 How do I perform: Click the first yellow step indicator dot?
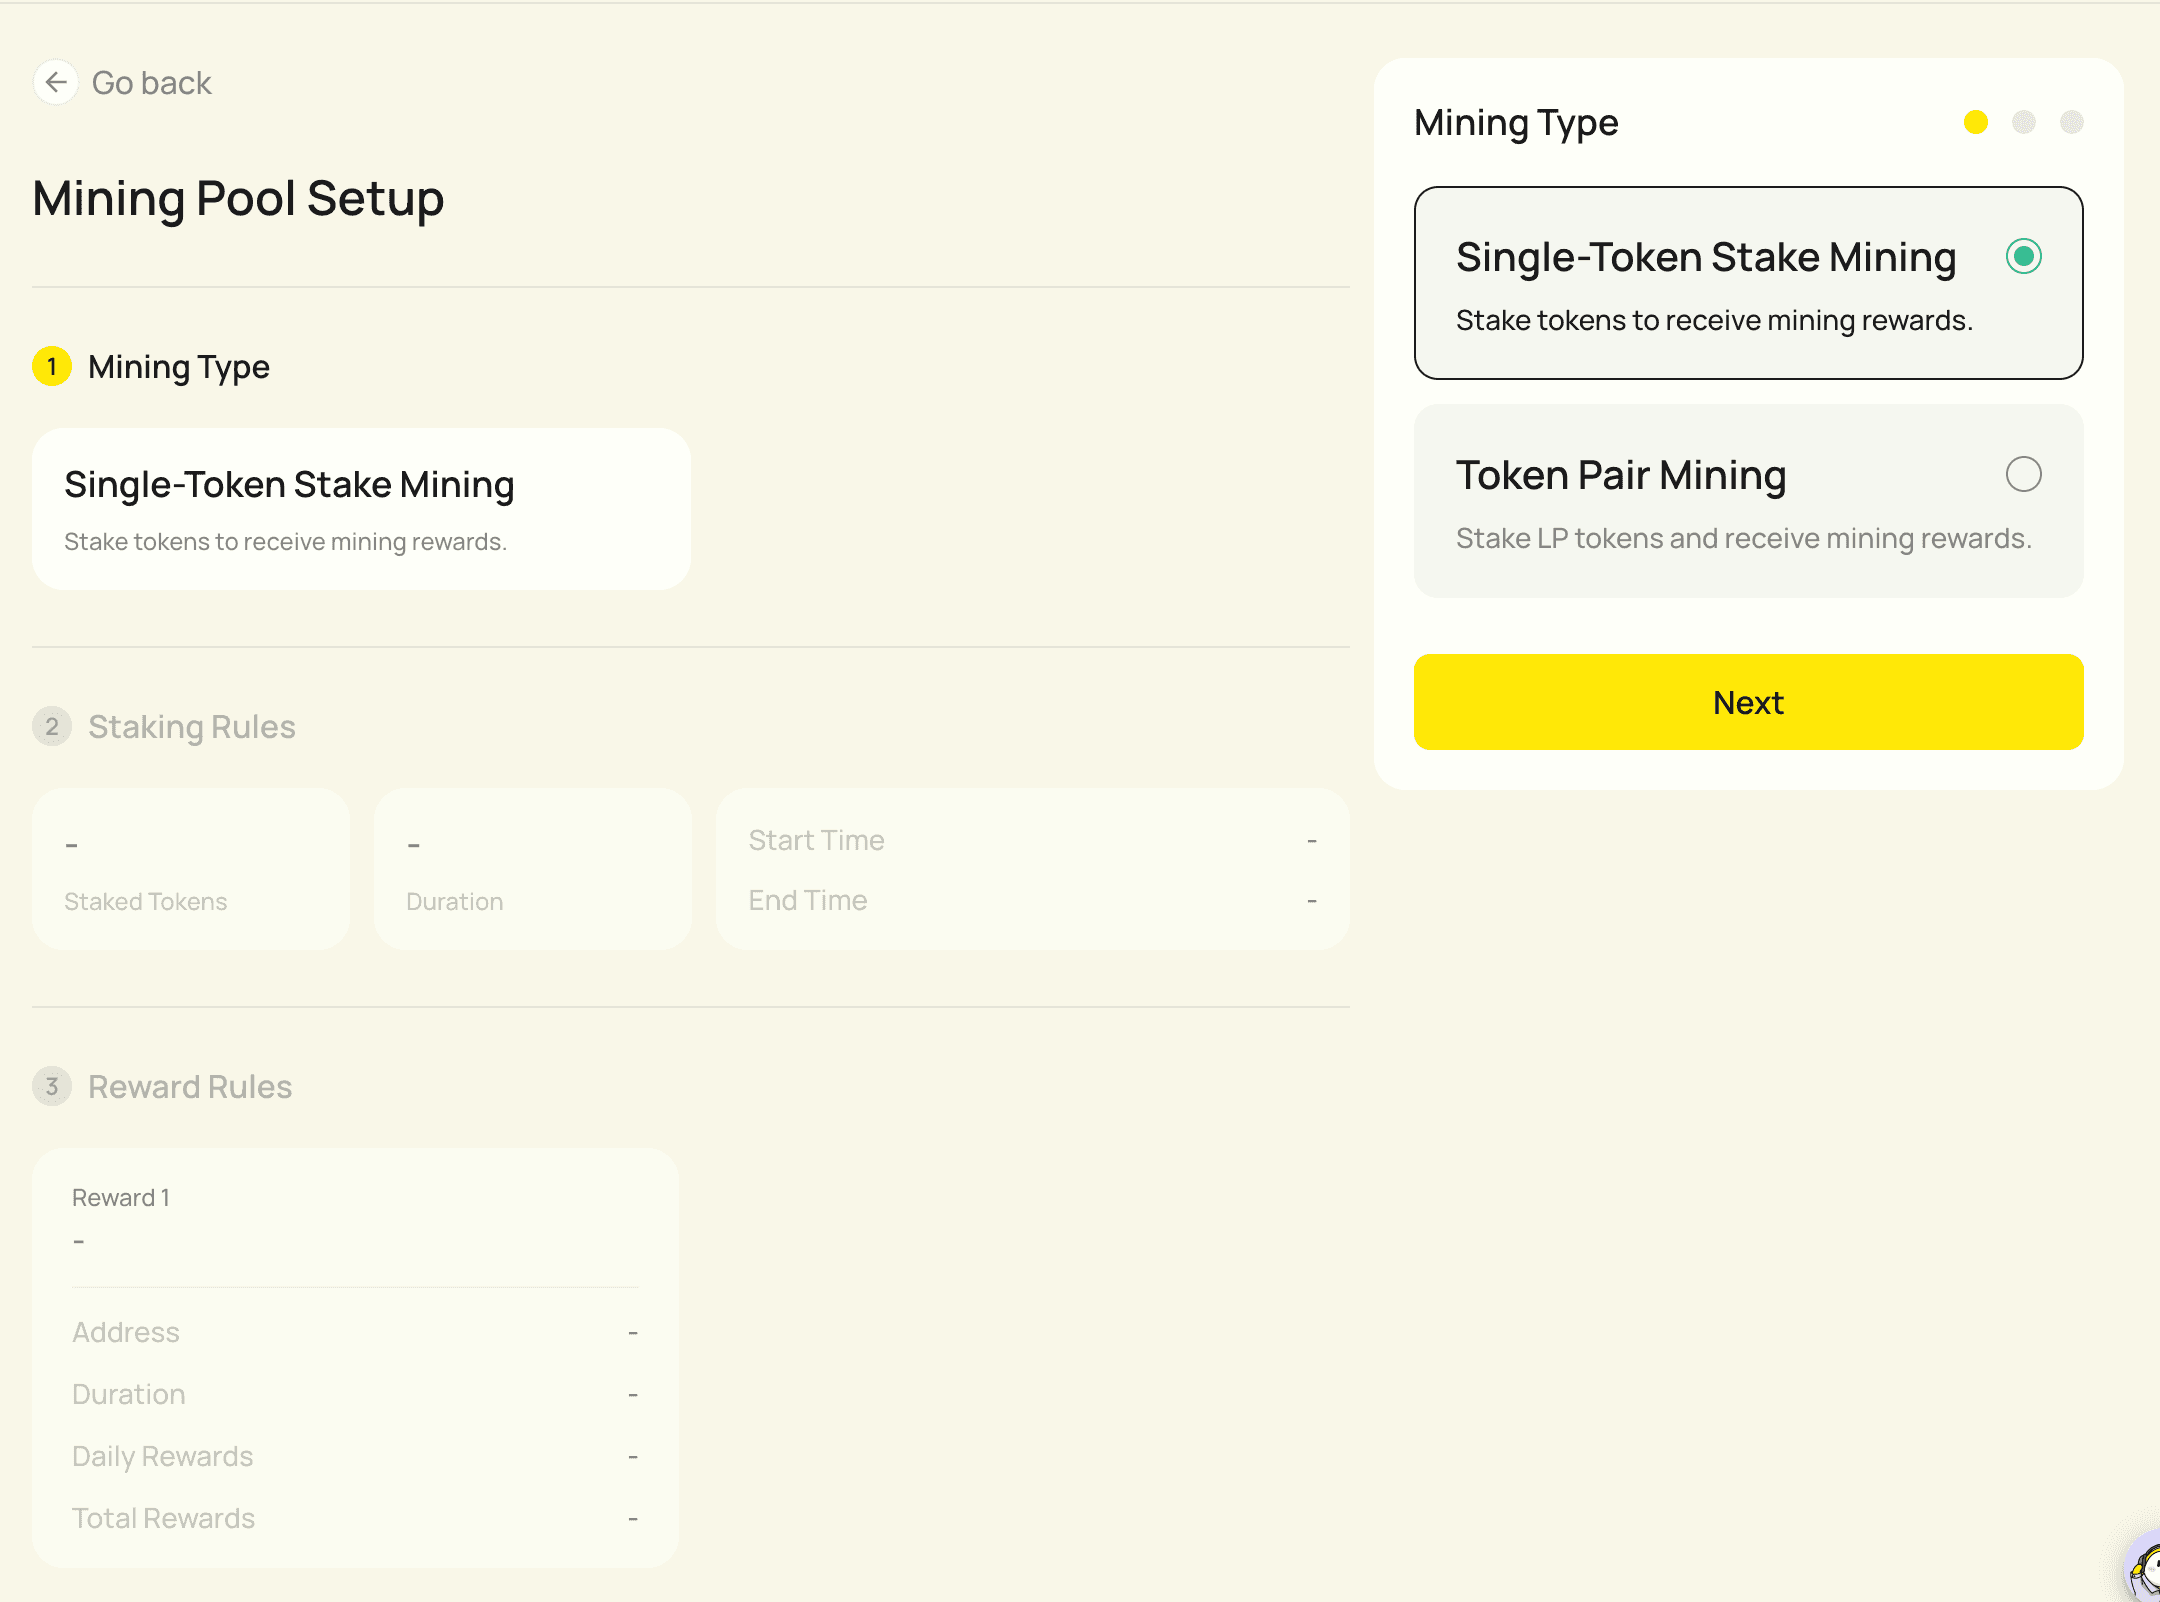tap(1975, 122)
